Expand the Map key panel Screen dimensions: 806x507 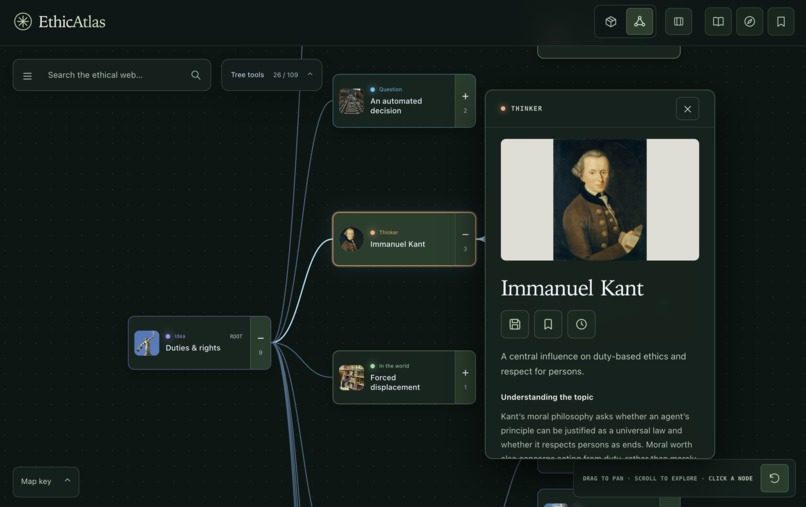46,481
